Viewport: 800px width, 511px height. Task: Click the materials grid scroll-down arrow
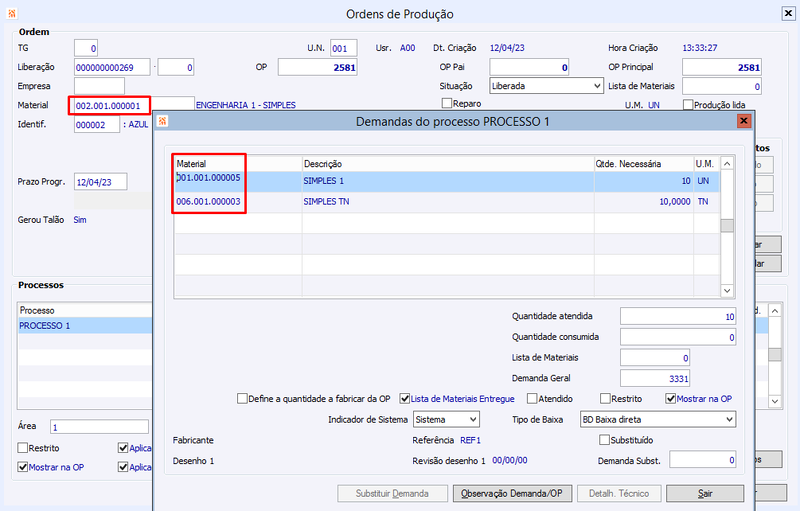pyautogui.click(x=727, y=291)
